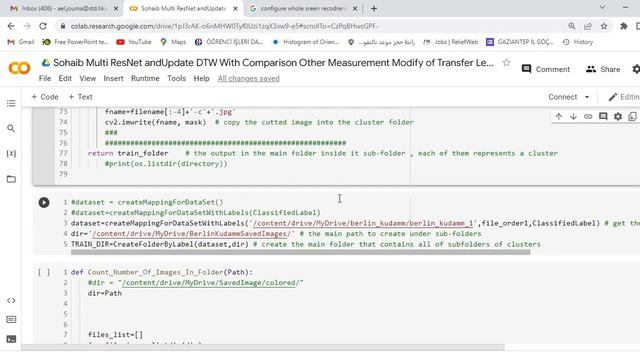
Task: Close the Sohaib Multi ResNet tab
Action: click(x=236, y=8)
